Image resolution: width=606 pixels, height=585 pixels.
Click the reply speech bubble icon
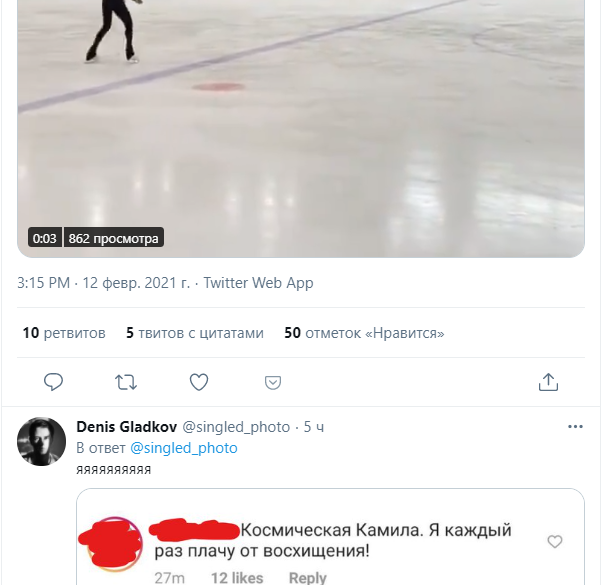point(54,382)
